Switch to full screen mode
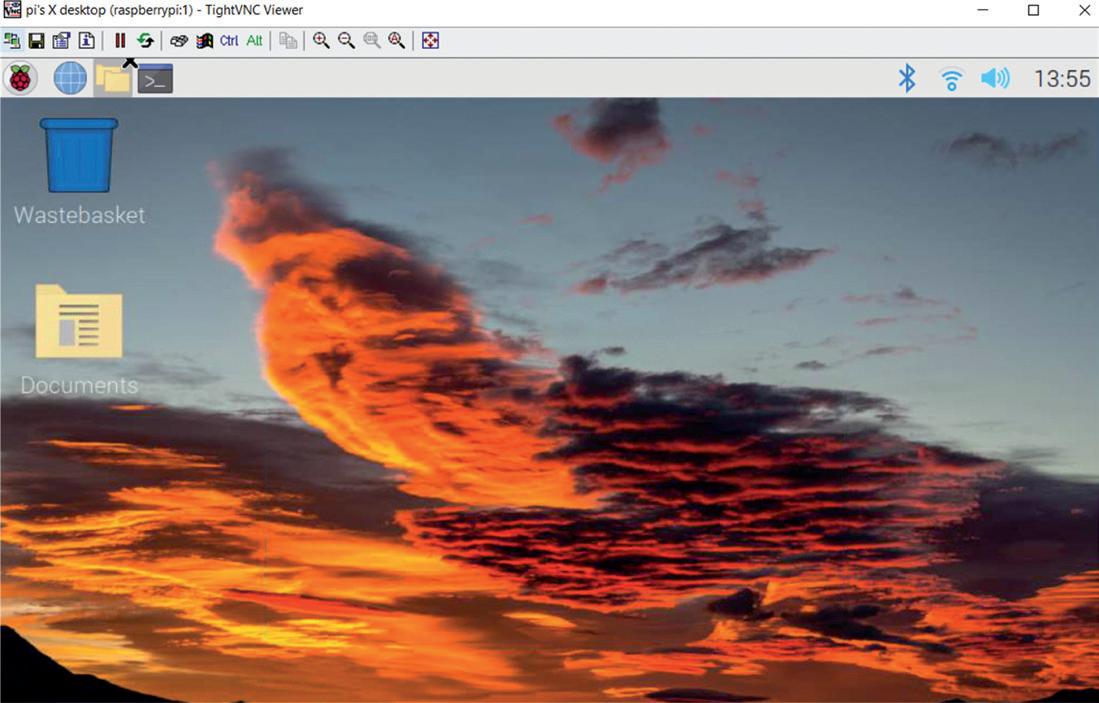Viewport: 1099px width, 703px height. coord(430,41)
